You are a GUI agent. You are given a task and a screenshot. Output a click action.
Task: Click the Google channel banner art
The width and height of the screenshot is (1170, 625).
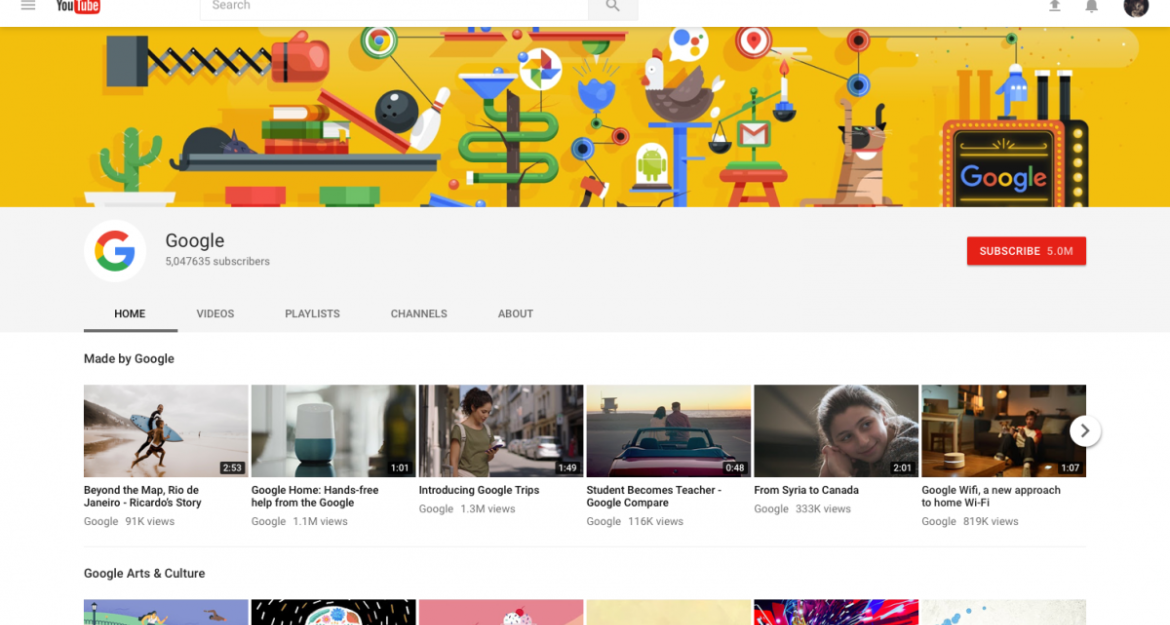pyautogui.click(x=585, y=117)
